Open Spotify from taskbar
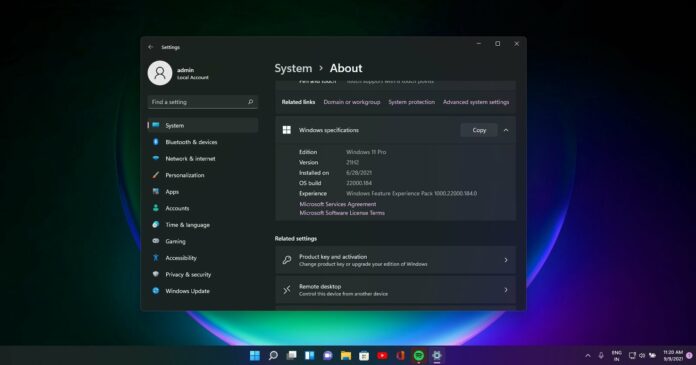Image resolution: width=696 pixels, height=365 pixels. (419, 355)
